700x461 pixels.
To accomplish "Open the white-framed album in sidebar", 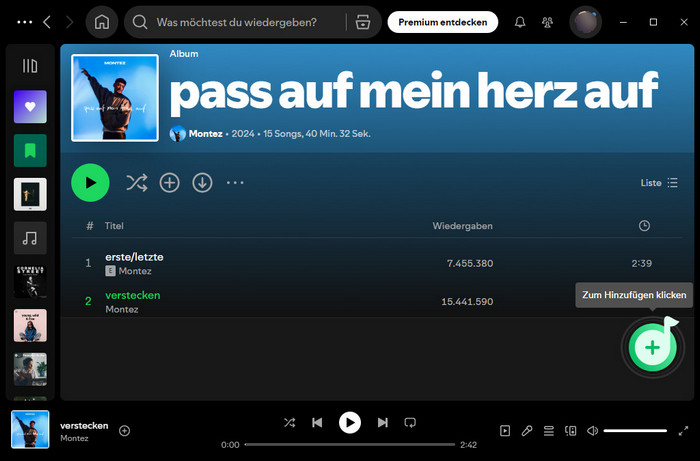I will [x=30, y=194].
